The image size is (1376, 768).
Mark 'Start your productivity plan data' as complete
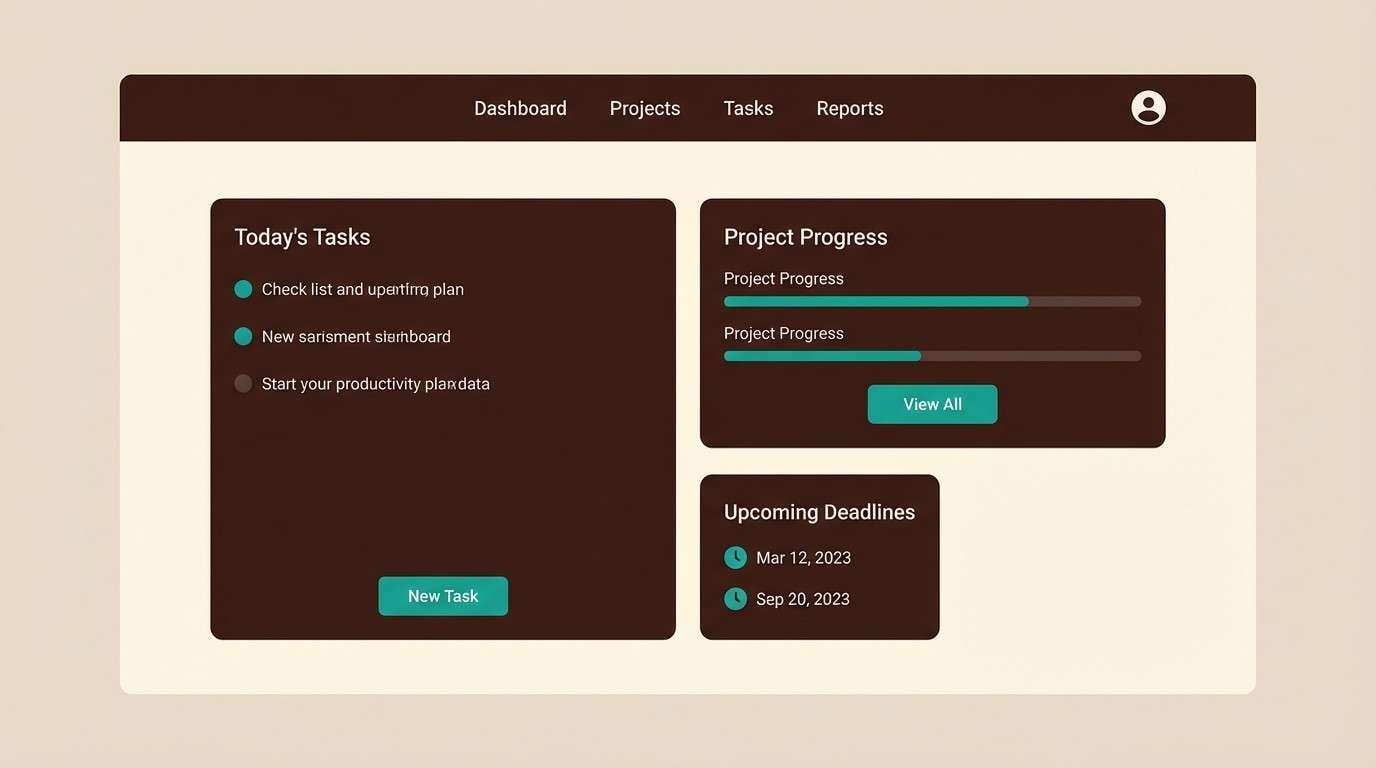click(243, 383)
